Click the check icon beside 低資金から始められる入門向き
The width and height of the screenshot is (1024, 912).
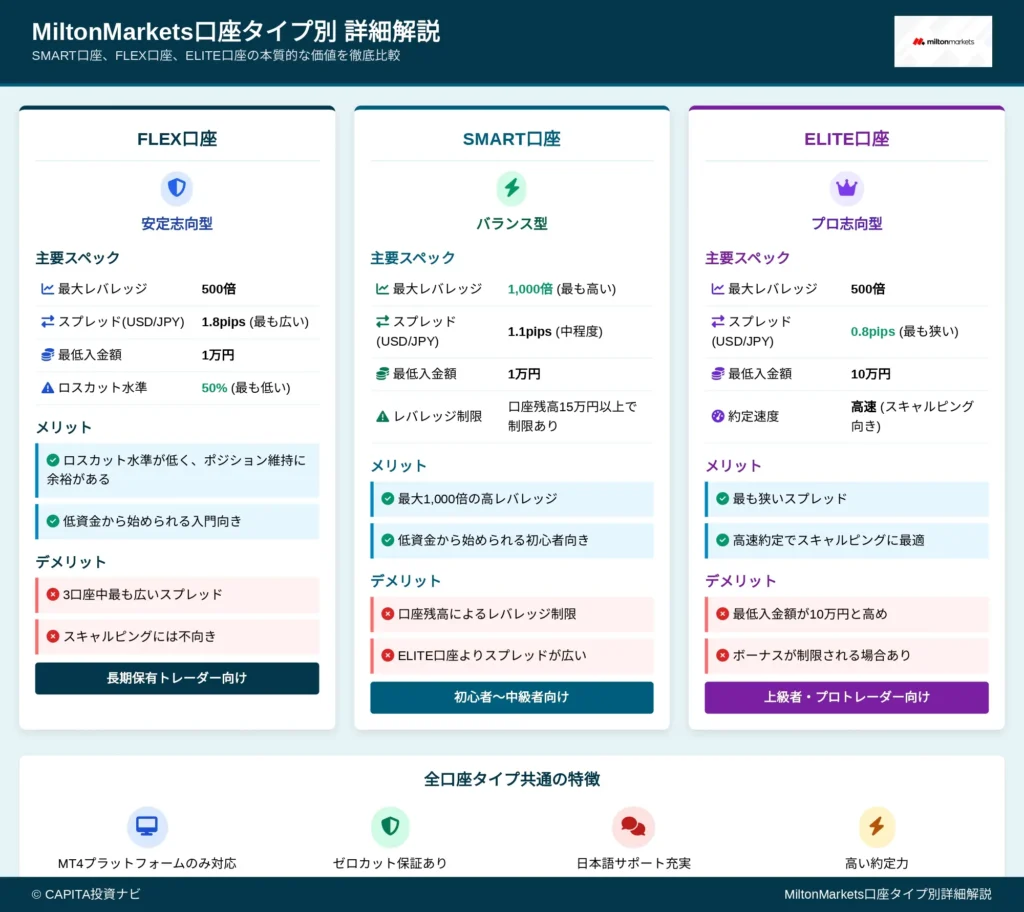(53, 521)
